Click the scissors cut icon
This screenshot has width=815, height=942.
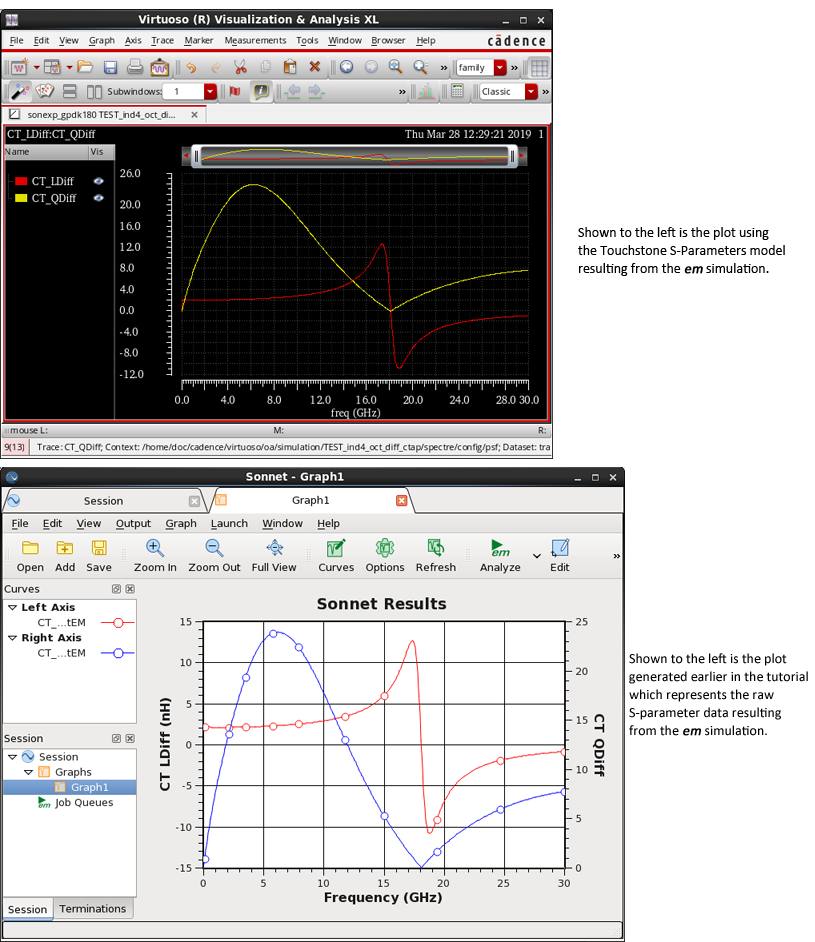tap(240, 67)
